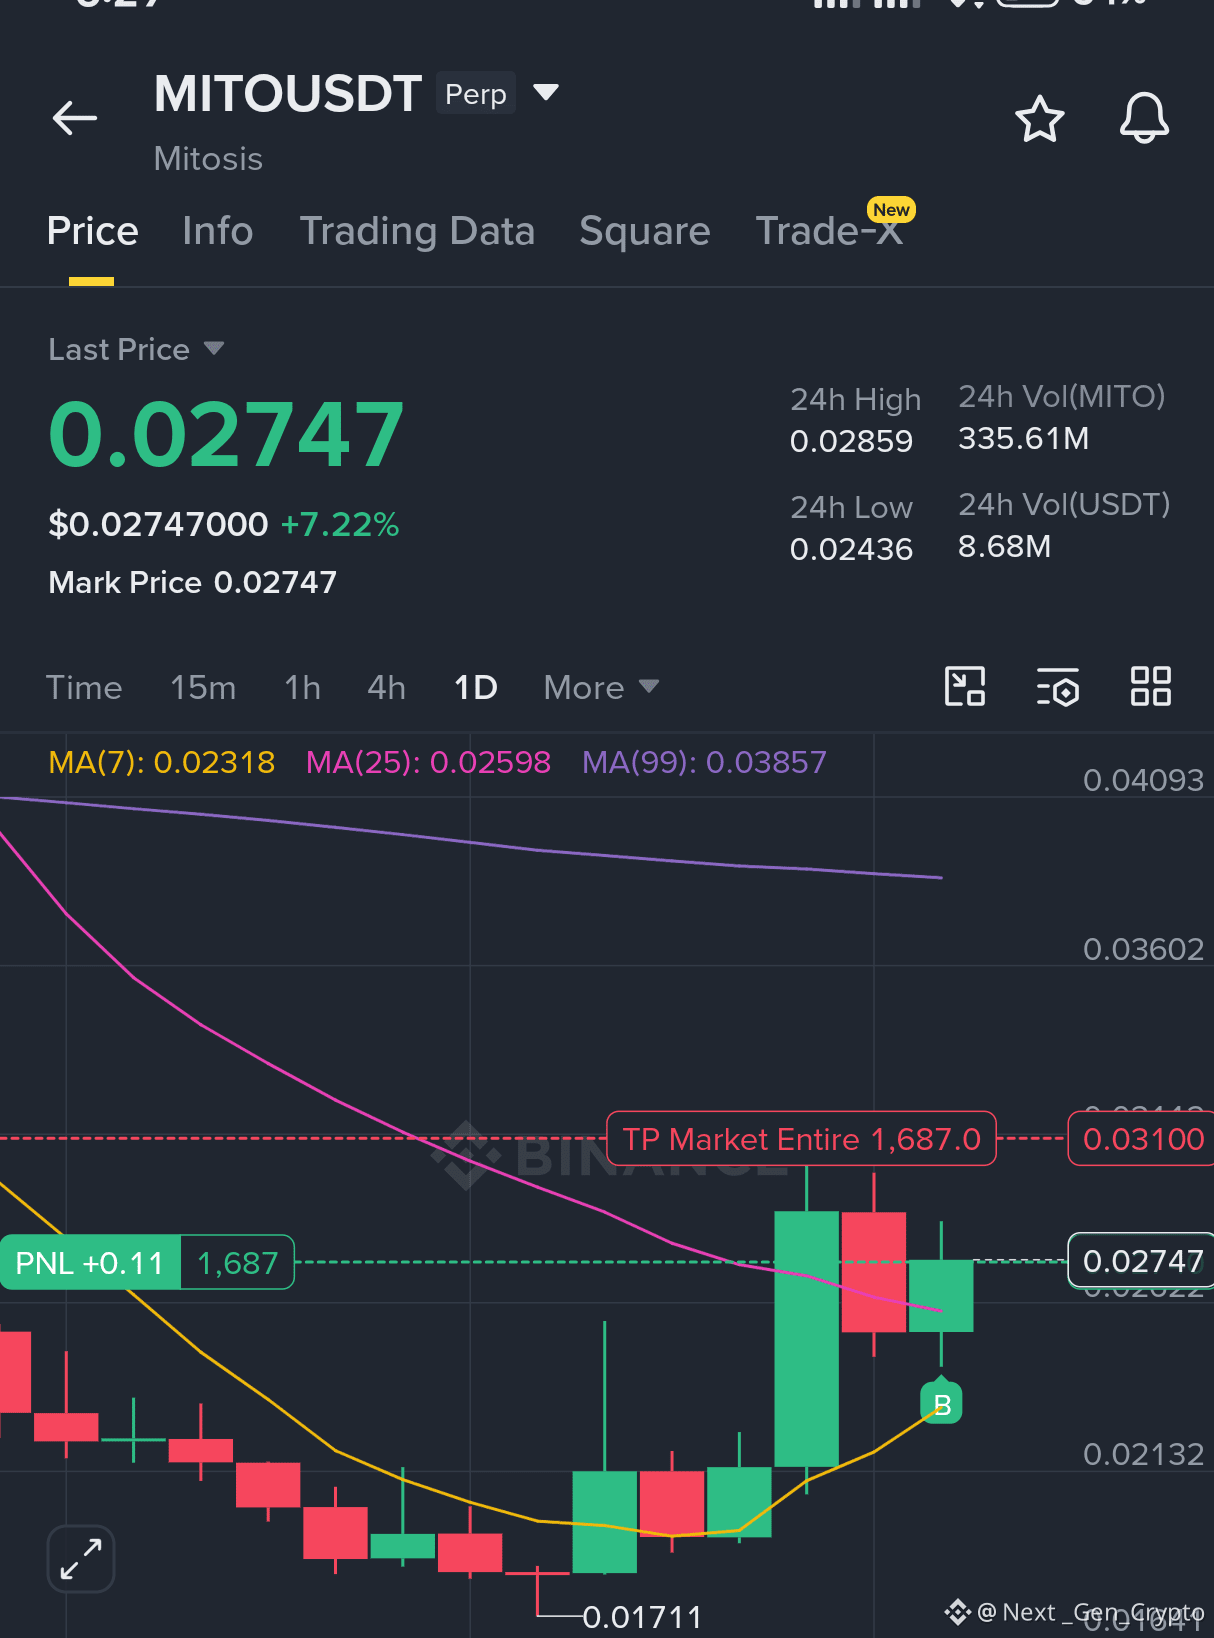Expand the MITOUSDT Perp pair dropdown

[x=546, y=92]
